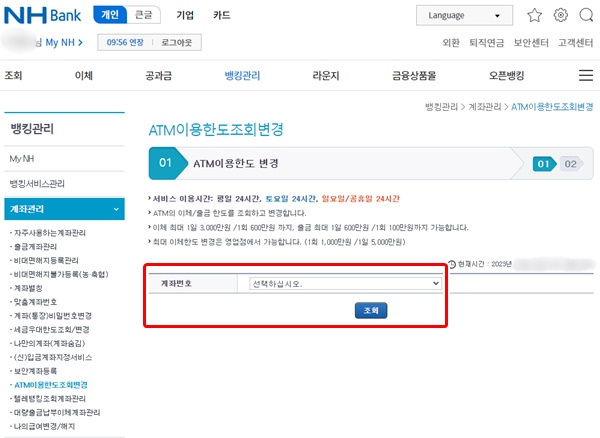Click 로그아웃 logout button
The image size is (600, 438).
coord(176,42)
